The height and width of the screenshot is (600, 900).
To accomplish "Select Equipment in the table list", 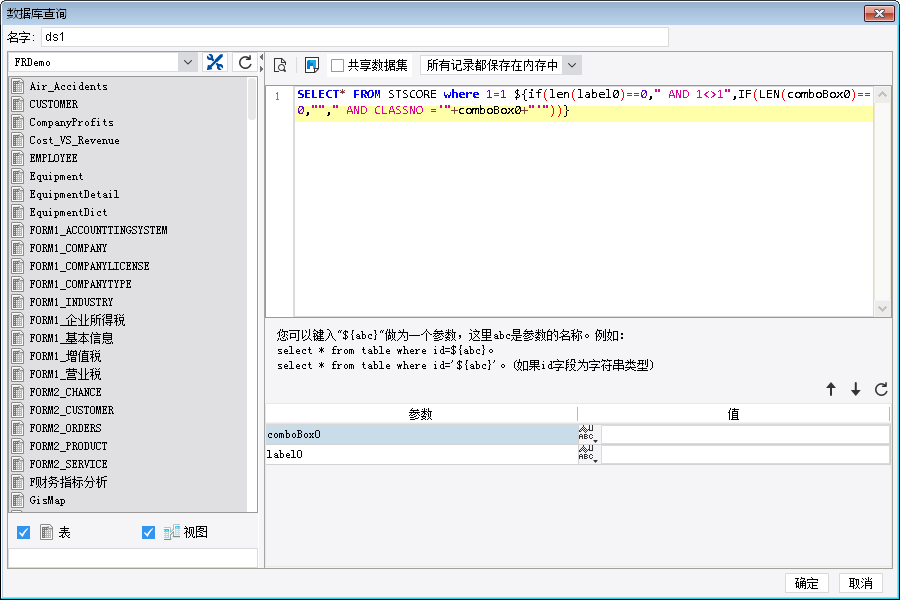I will click(x=56, y=176).
